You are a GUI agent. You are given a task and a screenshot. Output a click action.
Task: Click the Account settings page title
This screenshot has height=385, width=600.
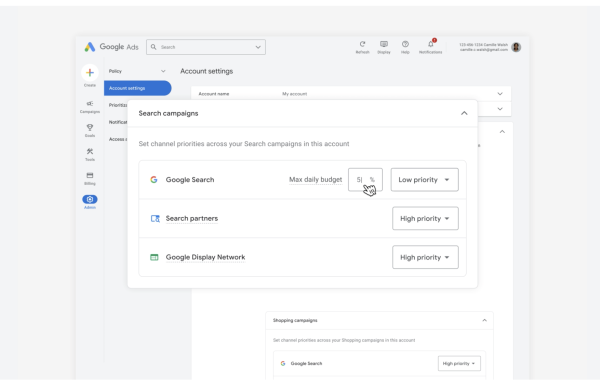207,71
